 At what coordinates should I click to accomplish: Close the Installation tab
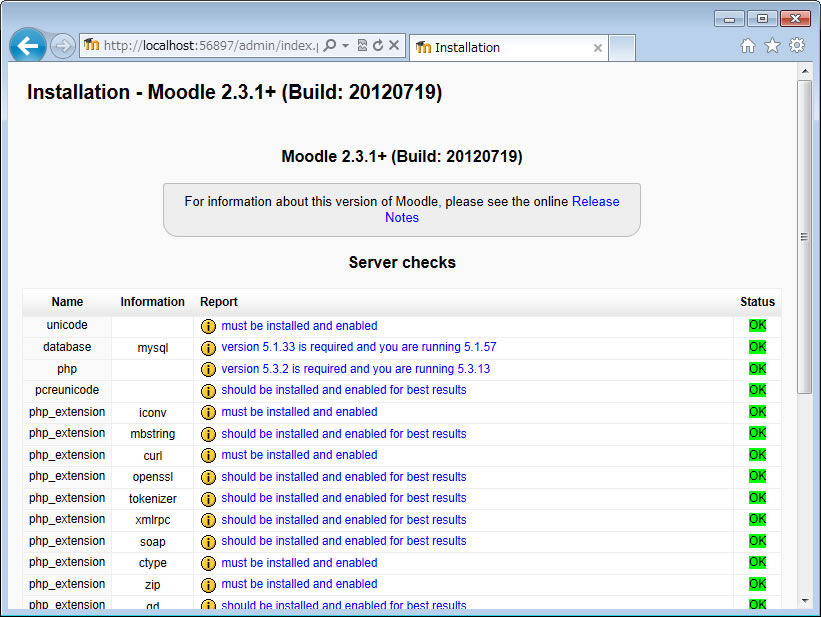coord(598,47)
